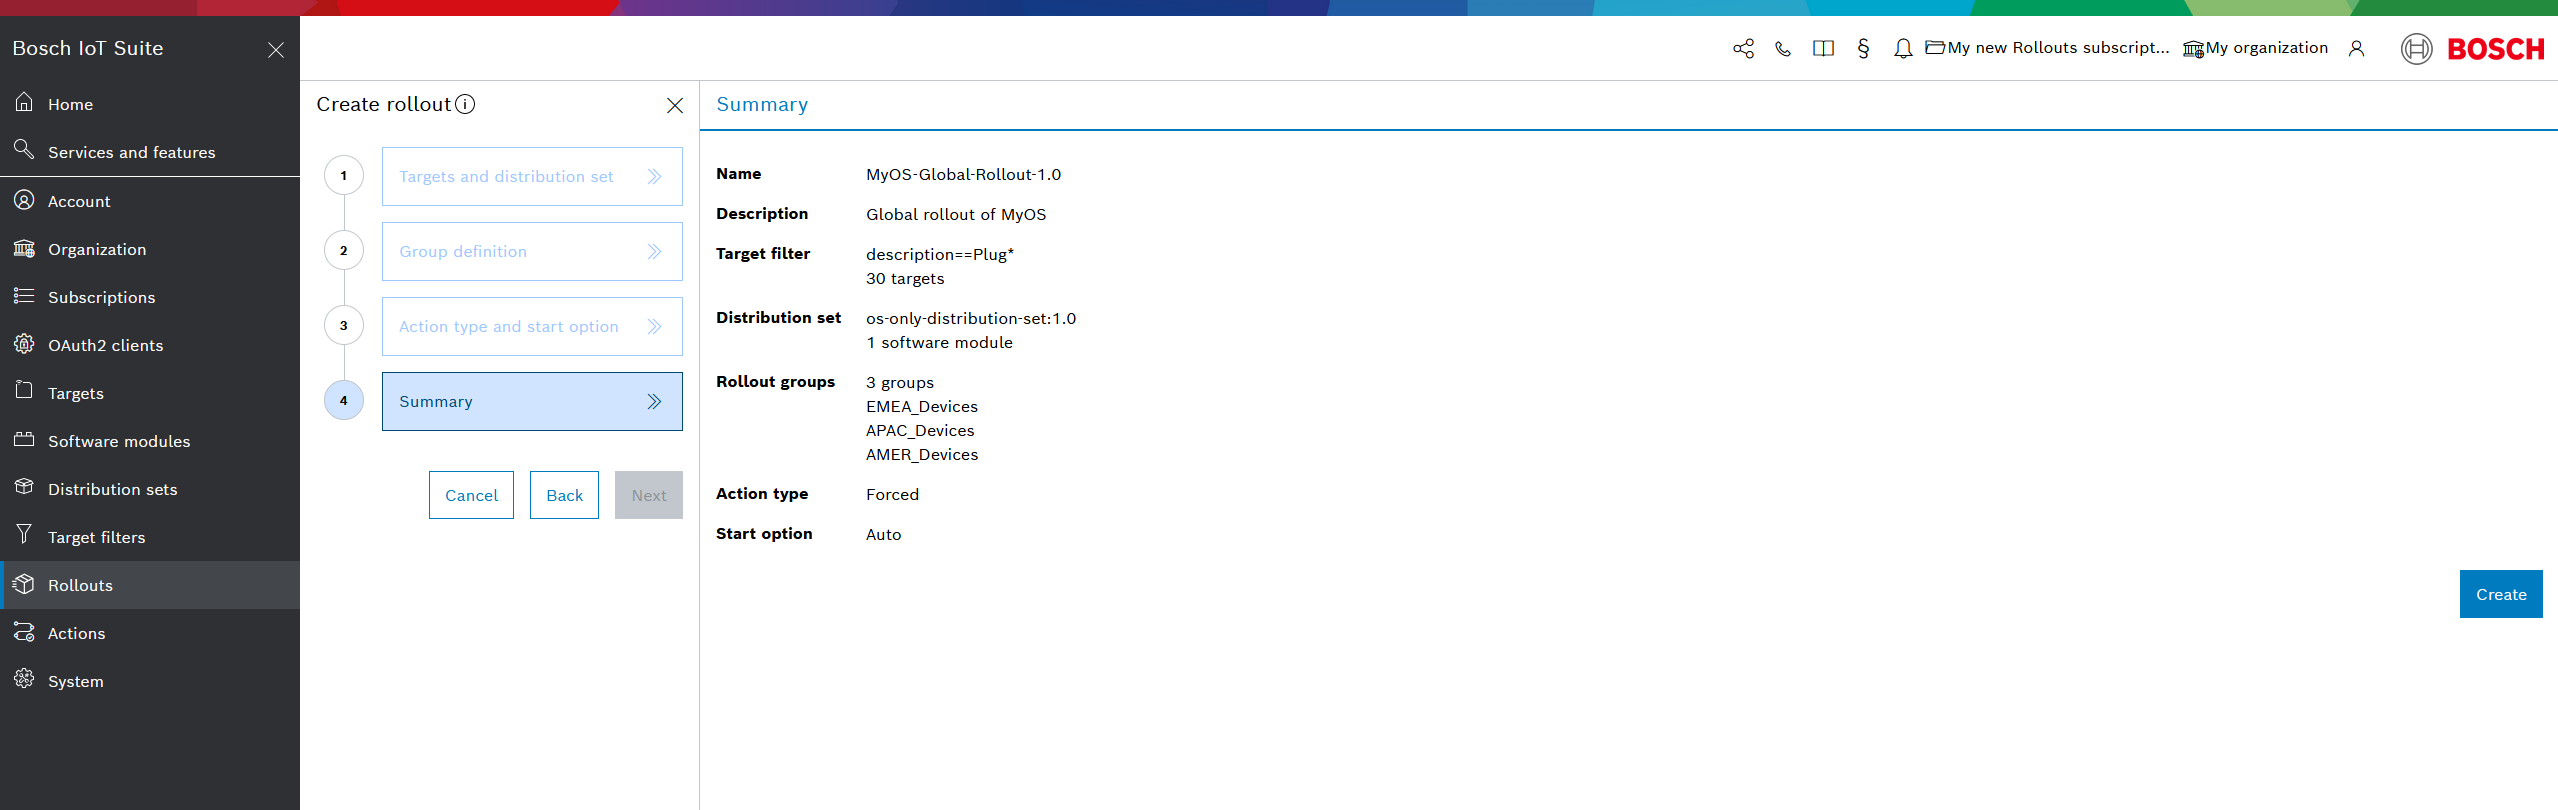
Task: Open the My organization selector
Action: click(x=2256, y=48)
